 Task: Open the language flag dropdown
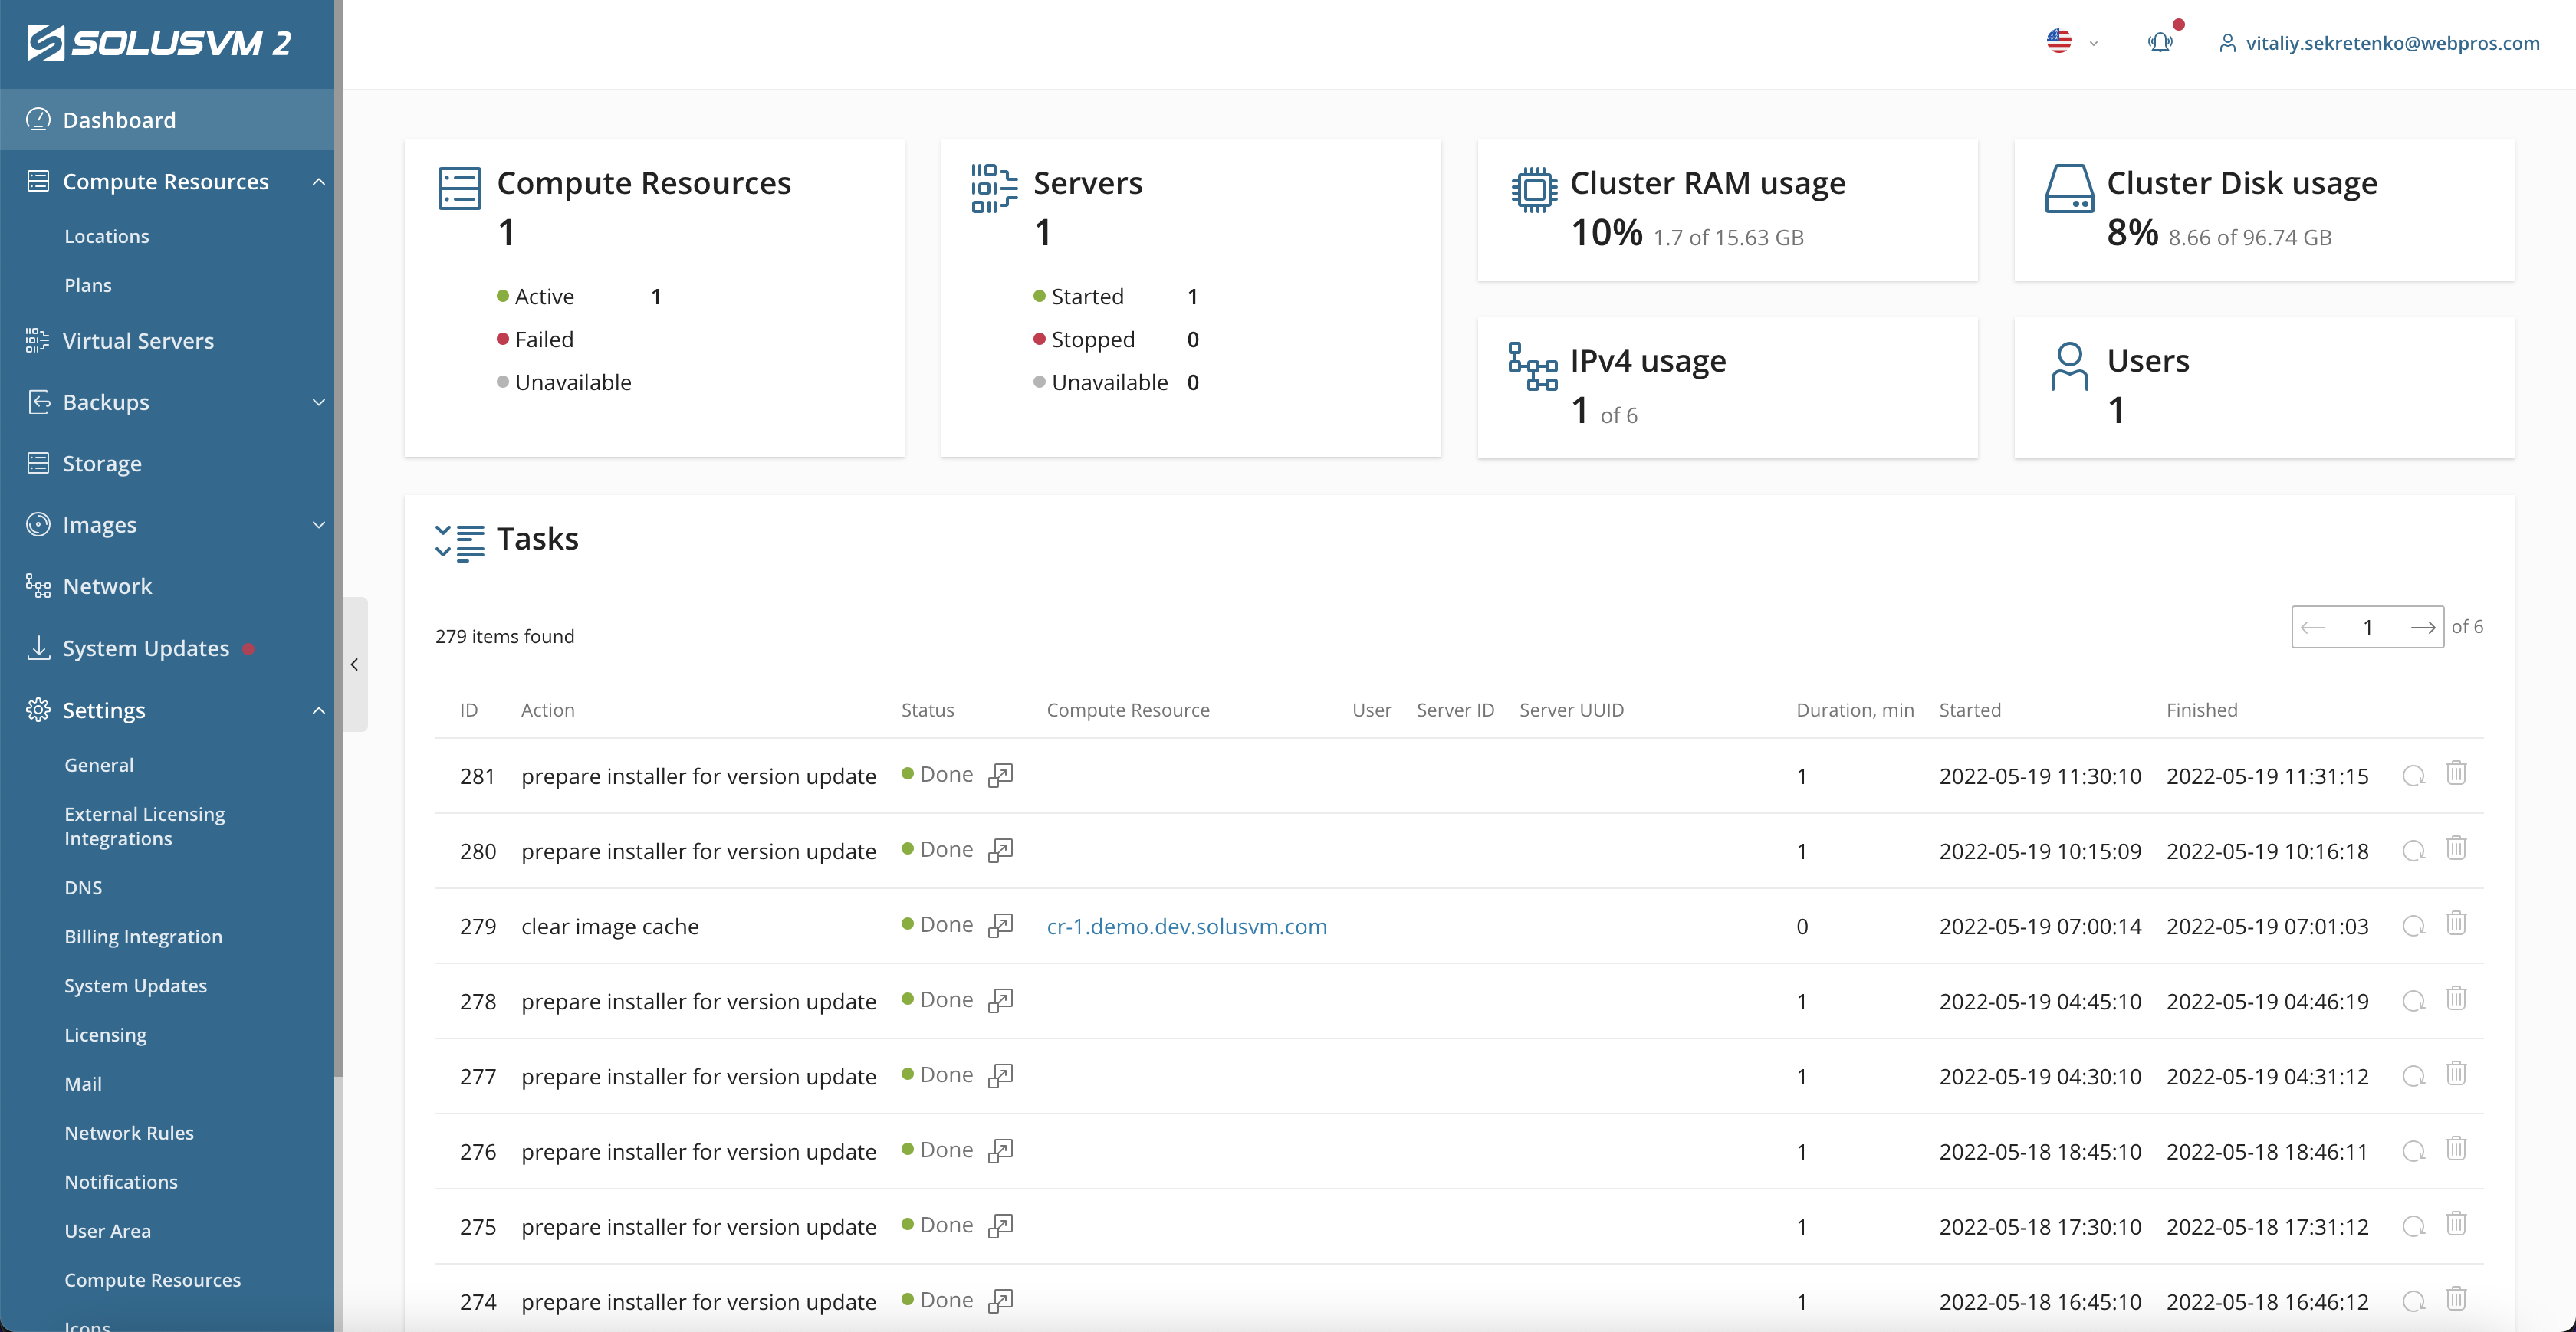(x=2071, y=42)
